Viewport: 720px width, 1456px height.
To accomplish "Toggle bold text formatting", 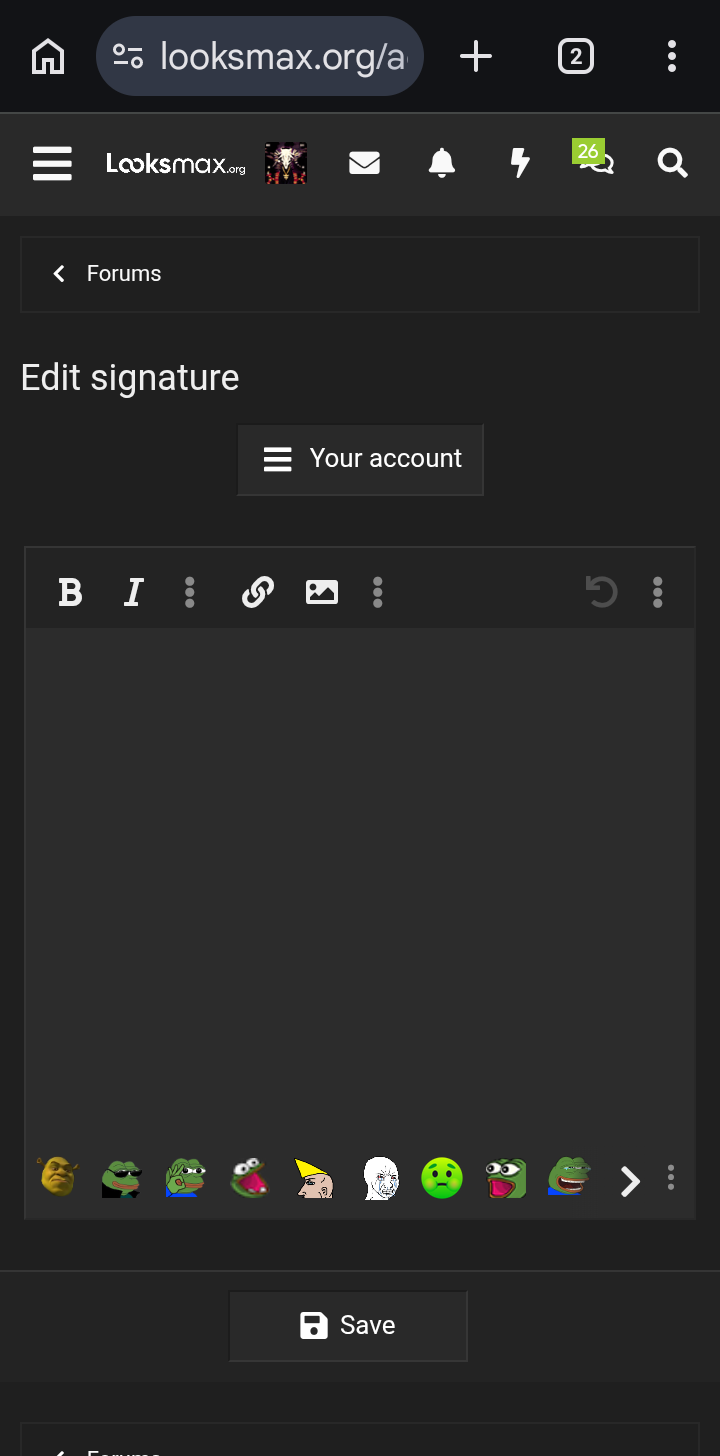I will click(70, 593).
